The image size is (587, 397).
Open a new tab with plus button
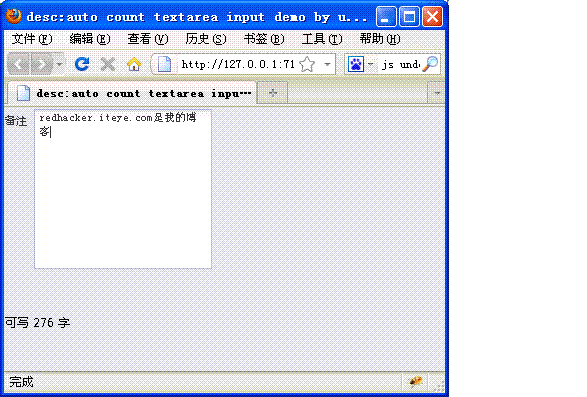(273, 93)
